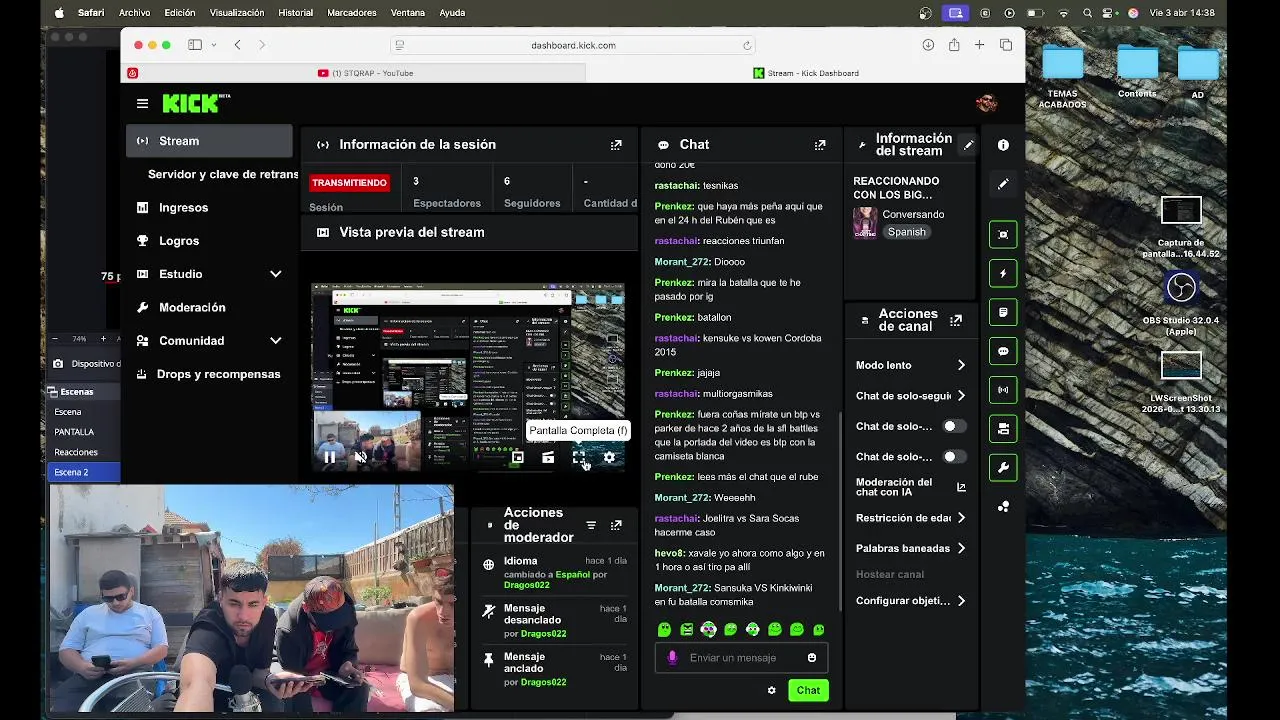Expand the Configurar objetivo option
This screenshot has height=720, width=1280.
click(x=910, y=601)
